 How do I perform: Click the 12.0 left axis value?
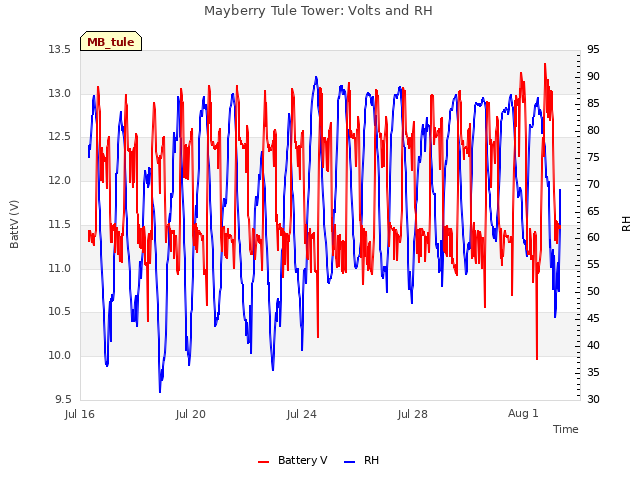click(x=60, y=180)
